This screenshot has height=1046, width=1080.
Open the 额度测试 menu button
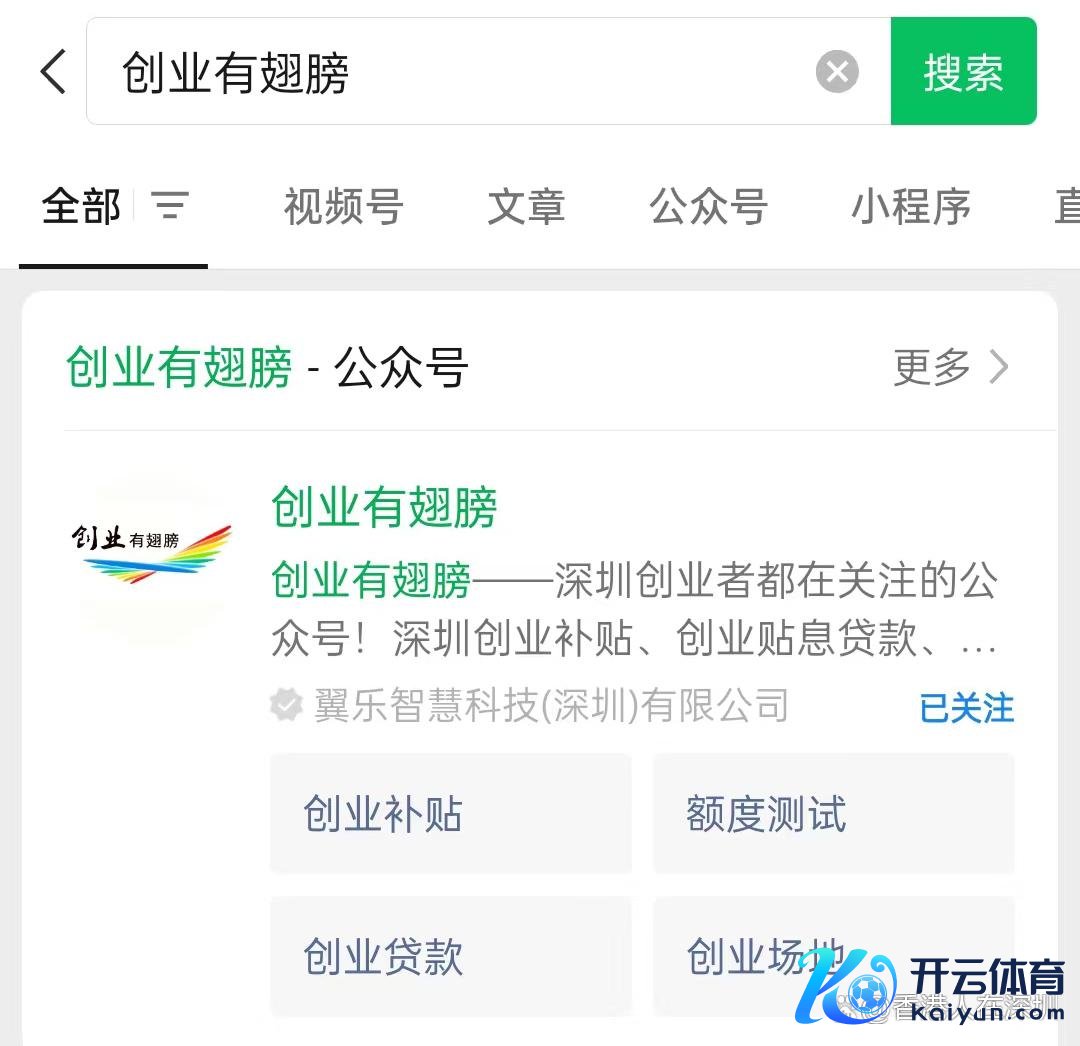click(x=833, y=814)
